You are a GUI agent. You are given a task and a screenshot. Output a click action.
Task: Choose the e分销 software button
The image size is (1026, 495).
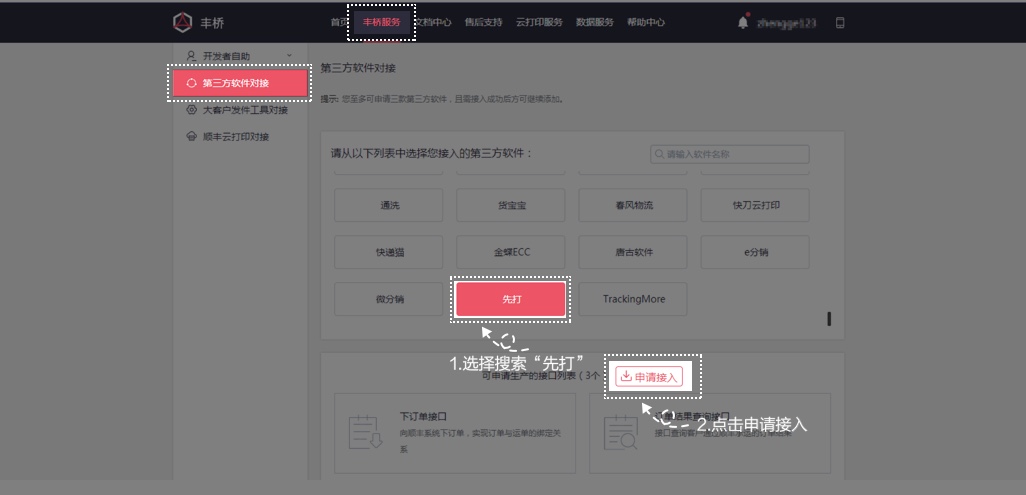[x=755, y=252]
